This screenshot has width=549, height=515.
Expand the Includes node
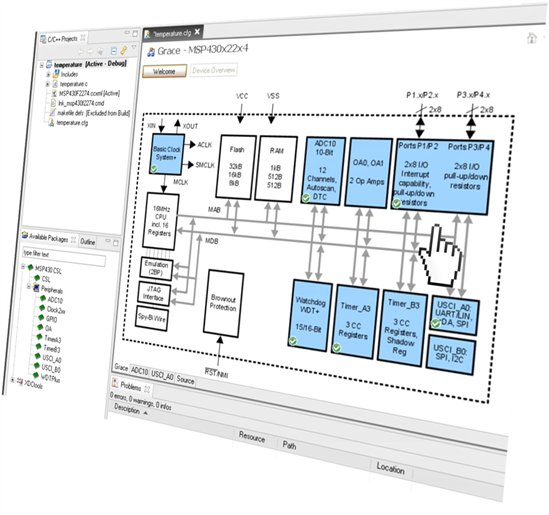(48, 75)
